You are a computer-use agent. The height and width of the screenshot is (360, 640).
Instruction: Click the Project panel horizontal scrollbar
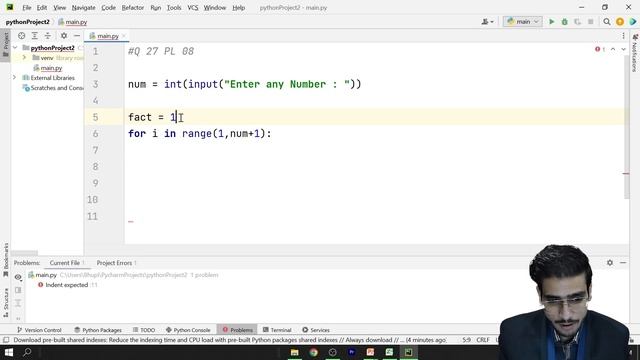(x=24, y=253)
